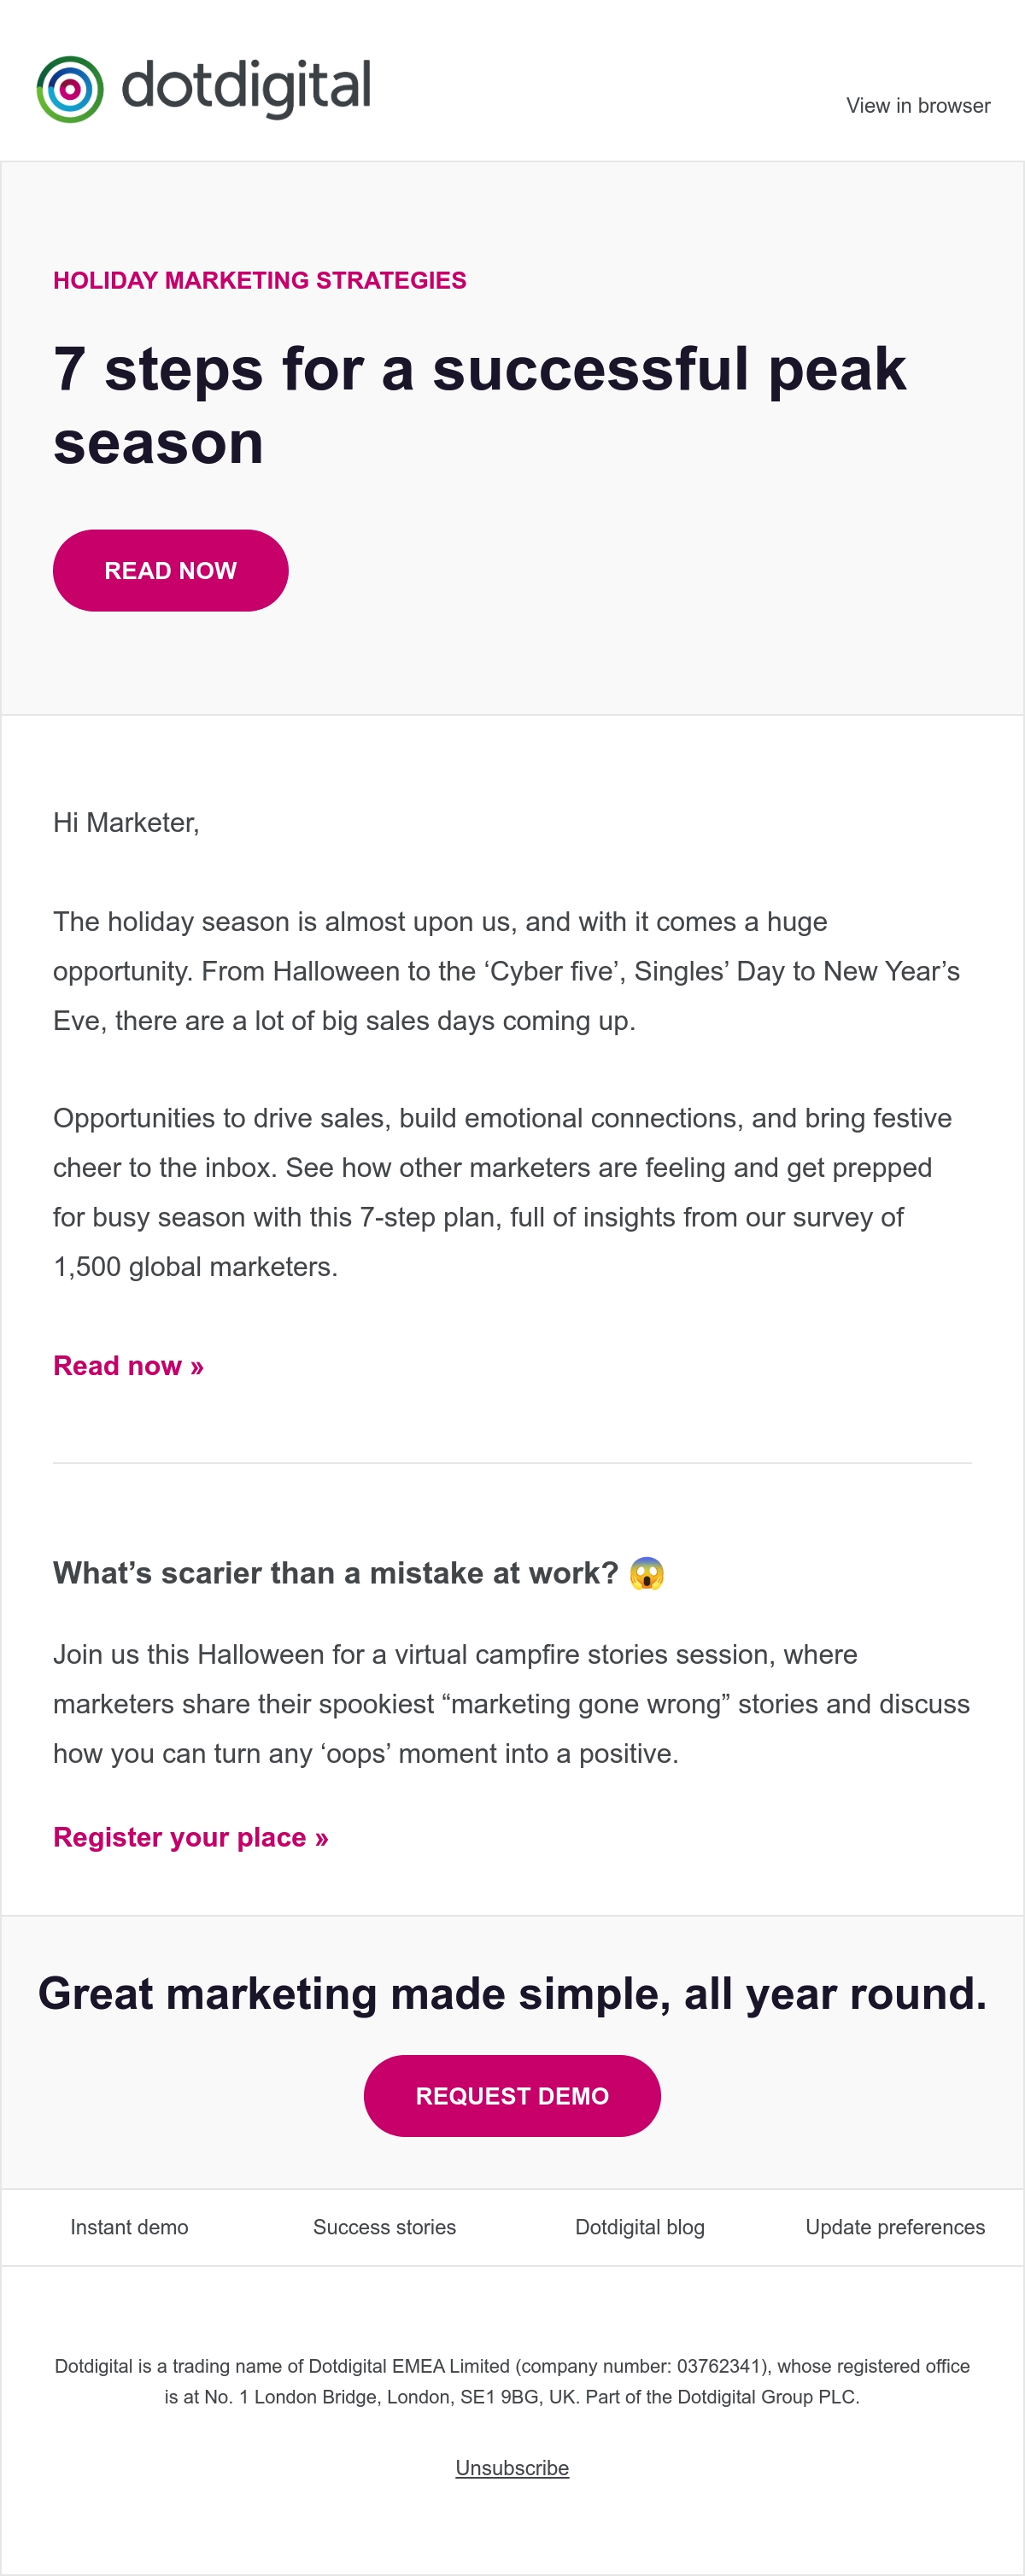
Task: Open Update preferences link
Action: pos(896,2227)
